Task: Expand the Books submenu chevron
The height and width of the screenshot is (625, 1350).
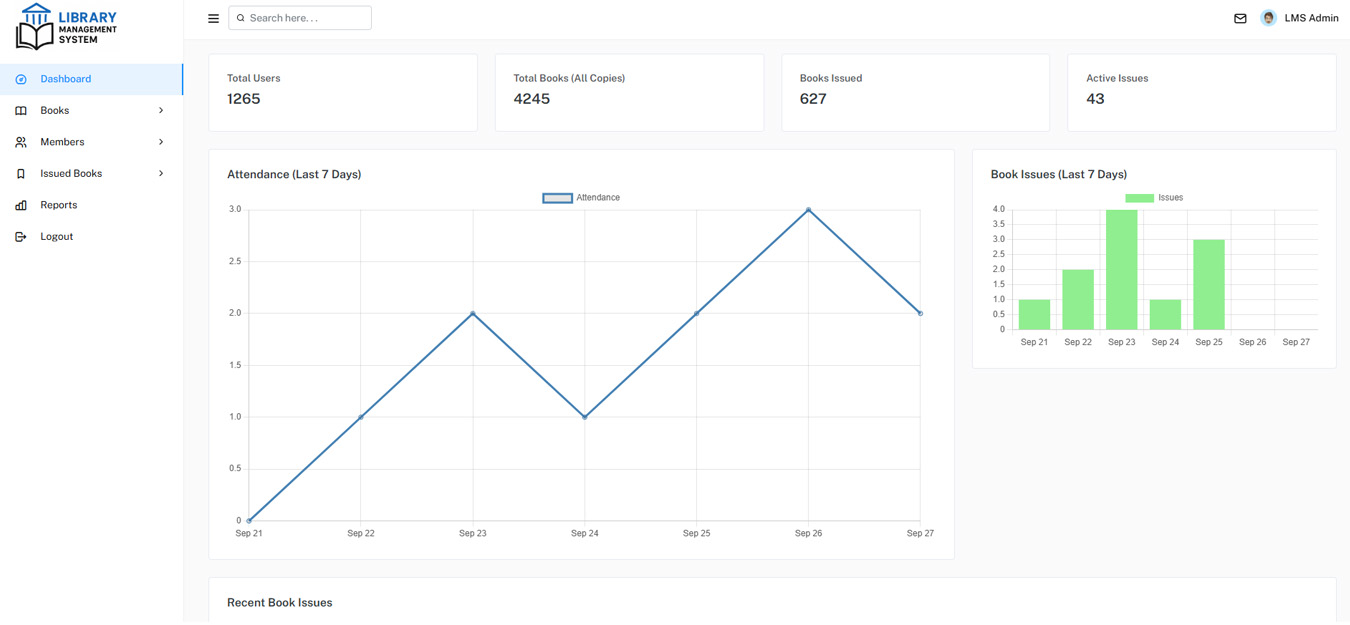Action: coord(161,111)
